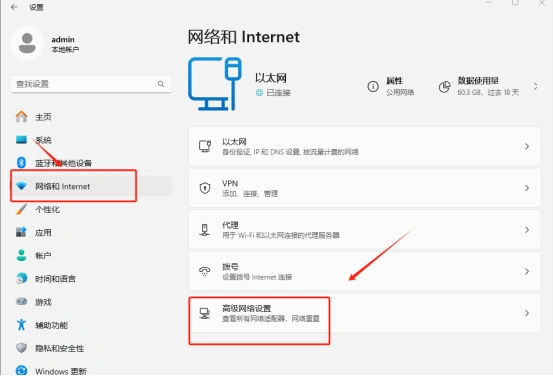Click the System (系统) monitor icon
Screen dimensions: 553x376
(x=22, y=140)
